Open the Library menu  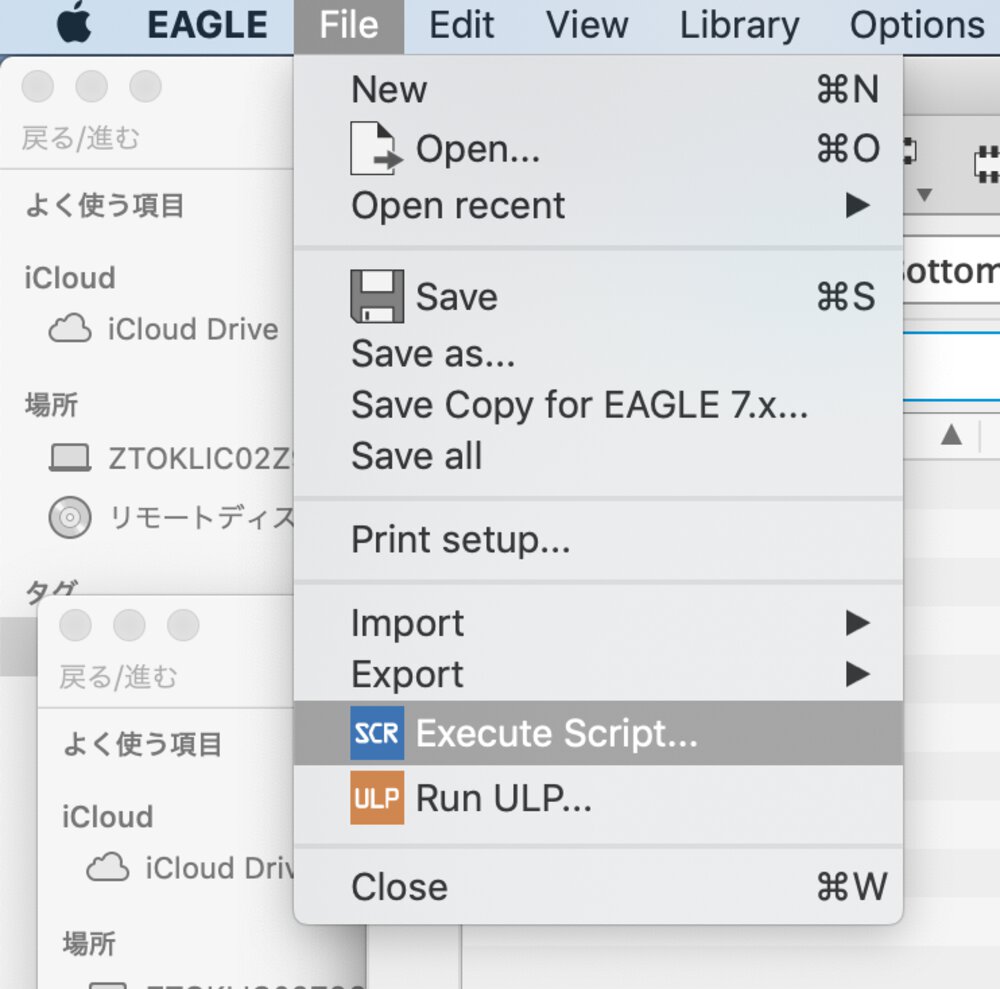coord(739,26)
